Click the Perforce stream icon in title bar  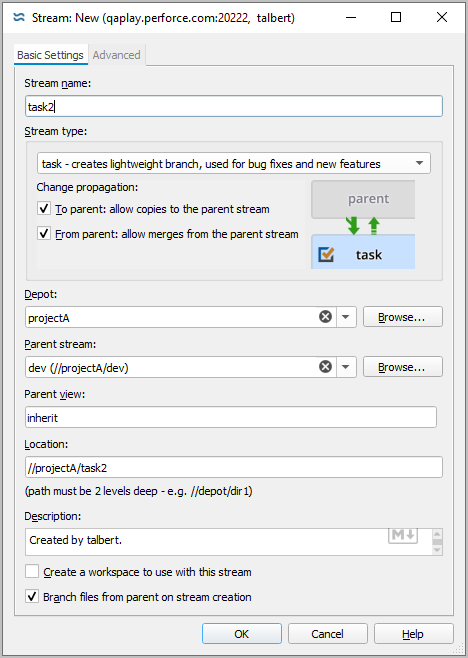coord(19,18)
